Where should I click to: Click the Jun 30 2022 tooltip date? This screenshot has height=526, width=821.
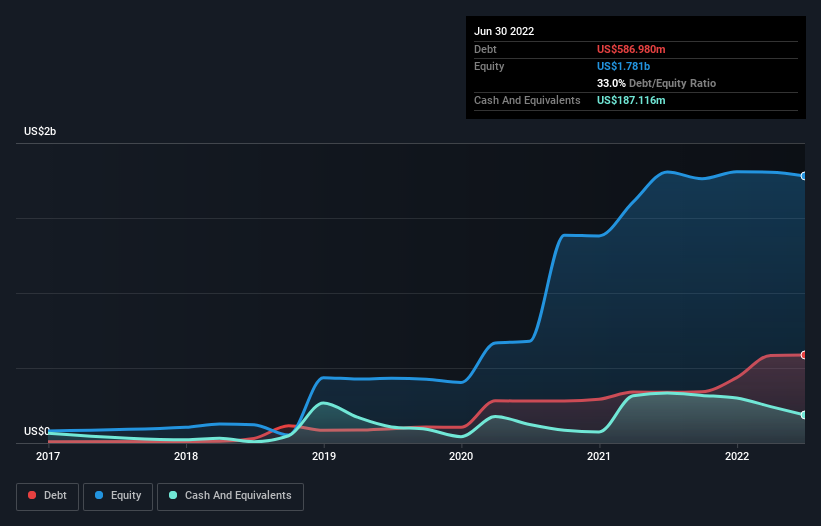point(504,31)
